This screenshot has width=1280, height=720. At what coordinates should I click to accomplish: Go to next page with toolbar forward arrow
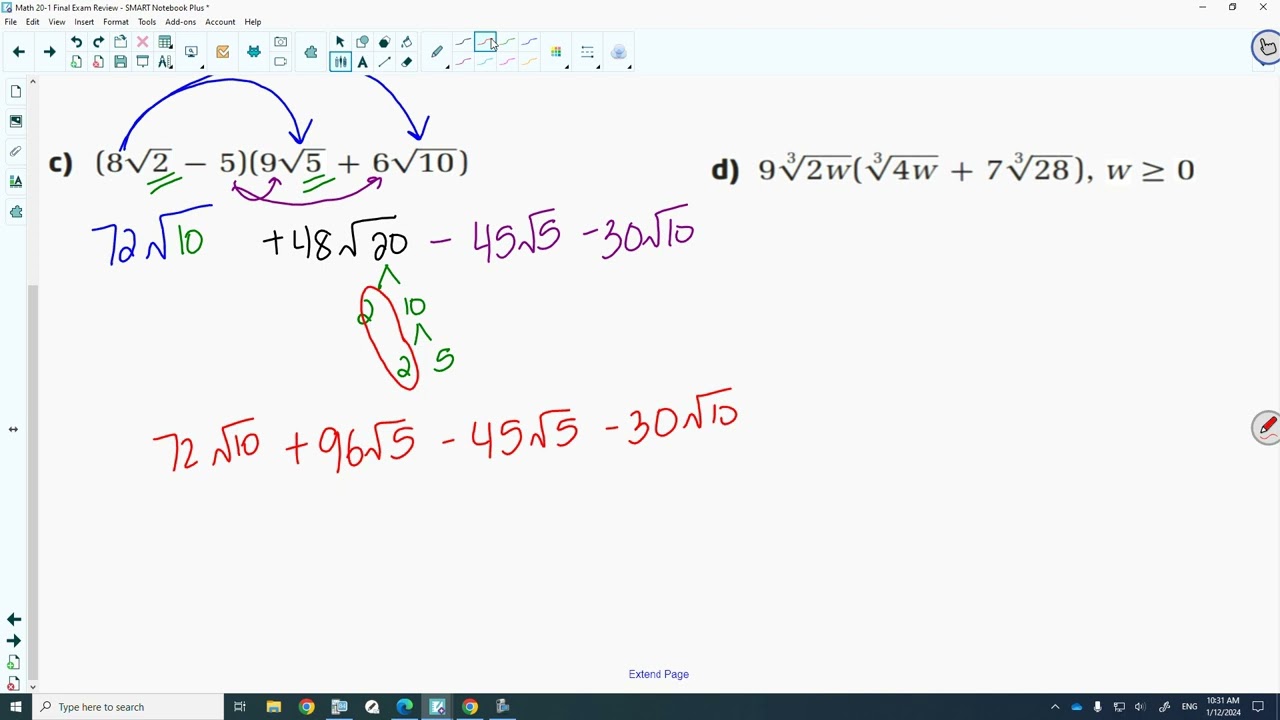(49, 52)
